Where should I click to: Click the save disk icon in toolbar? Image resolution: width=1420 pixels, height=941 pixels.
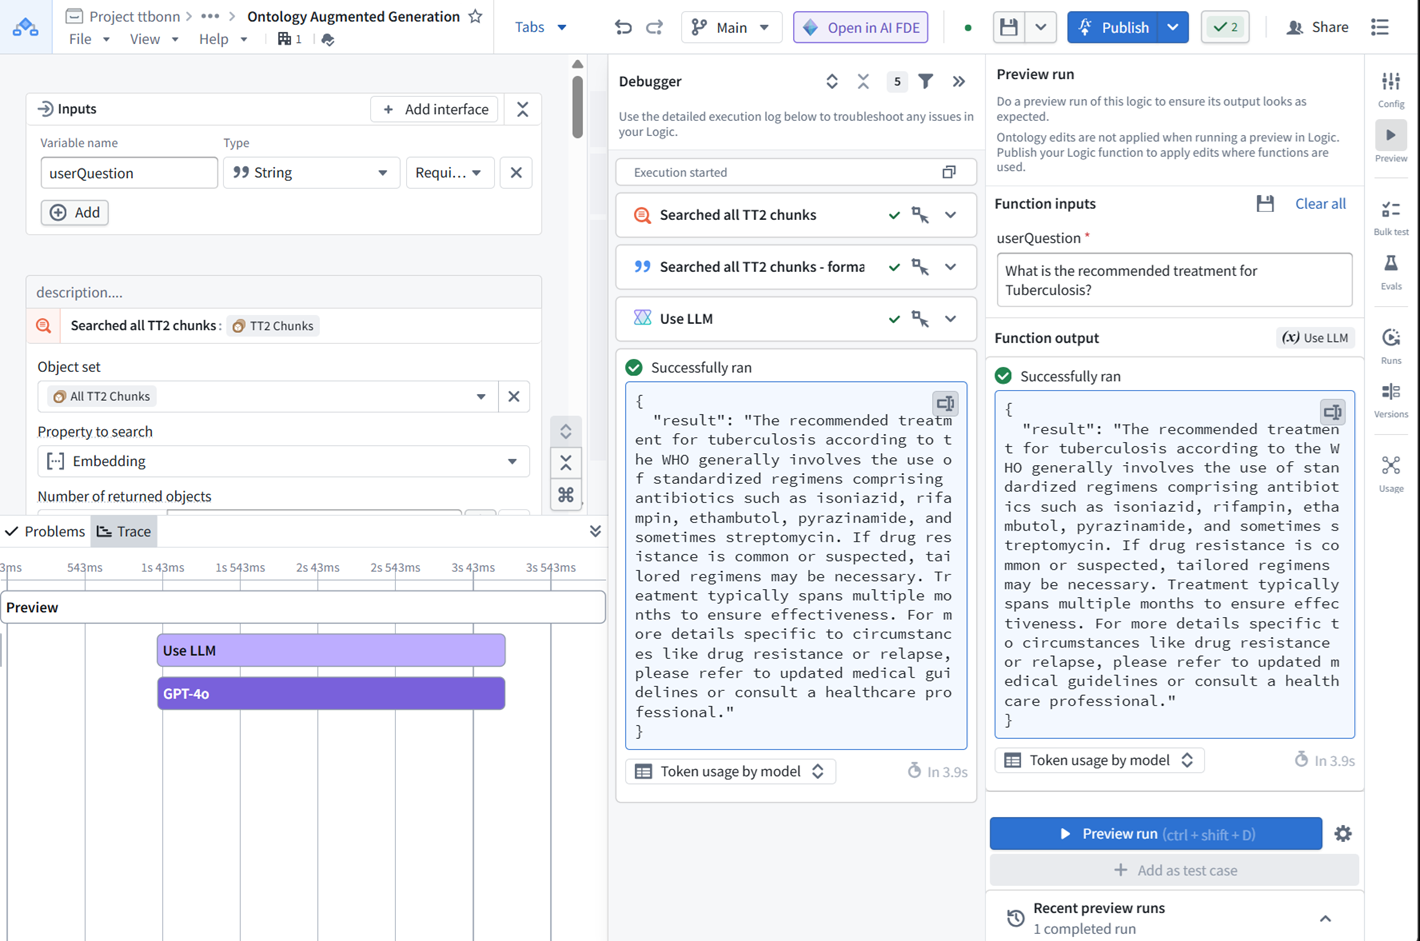point(1009,27)
